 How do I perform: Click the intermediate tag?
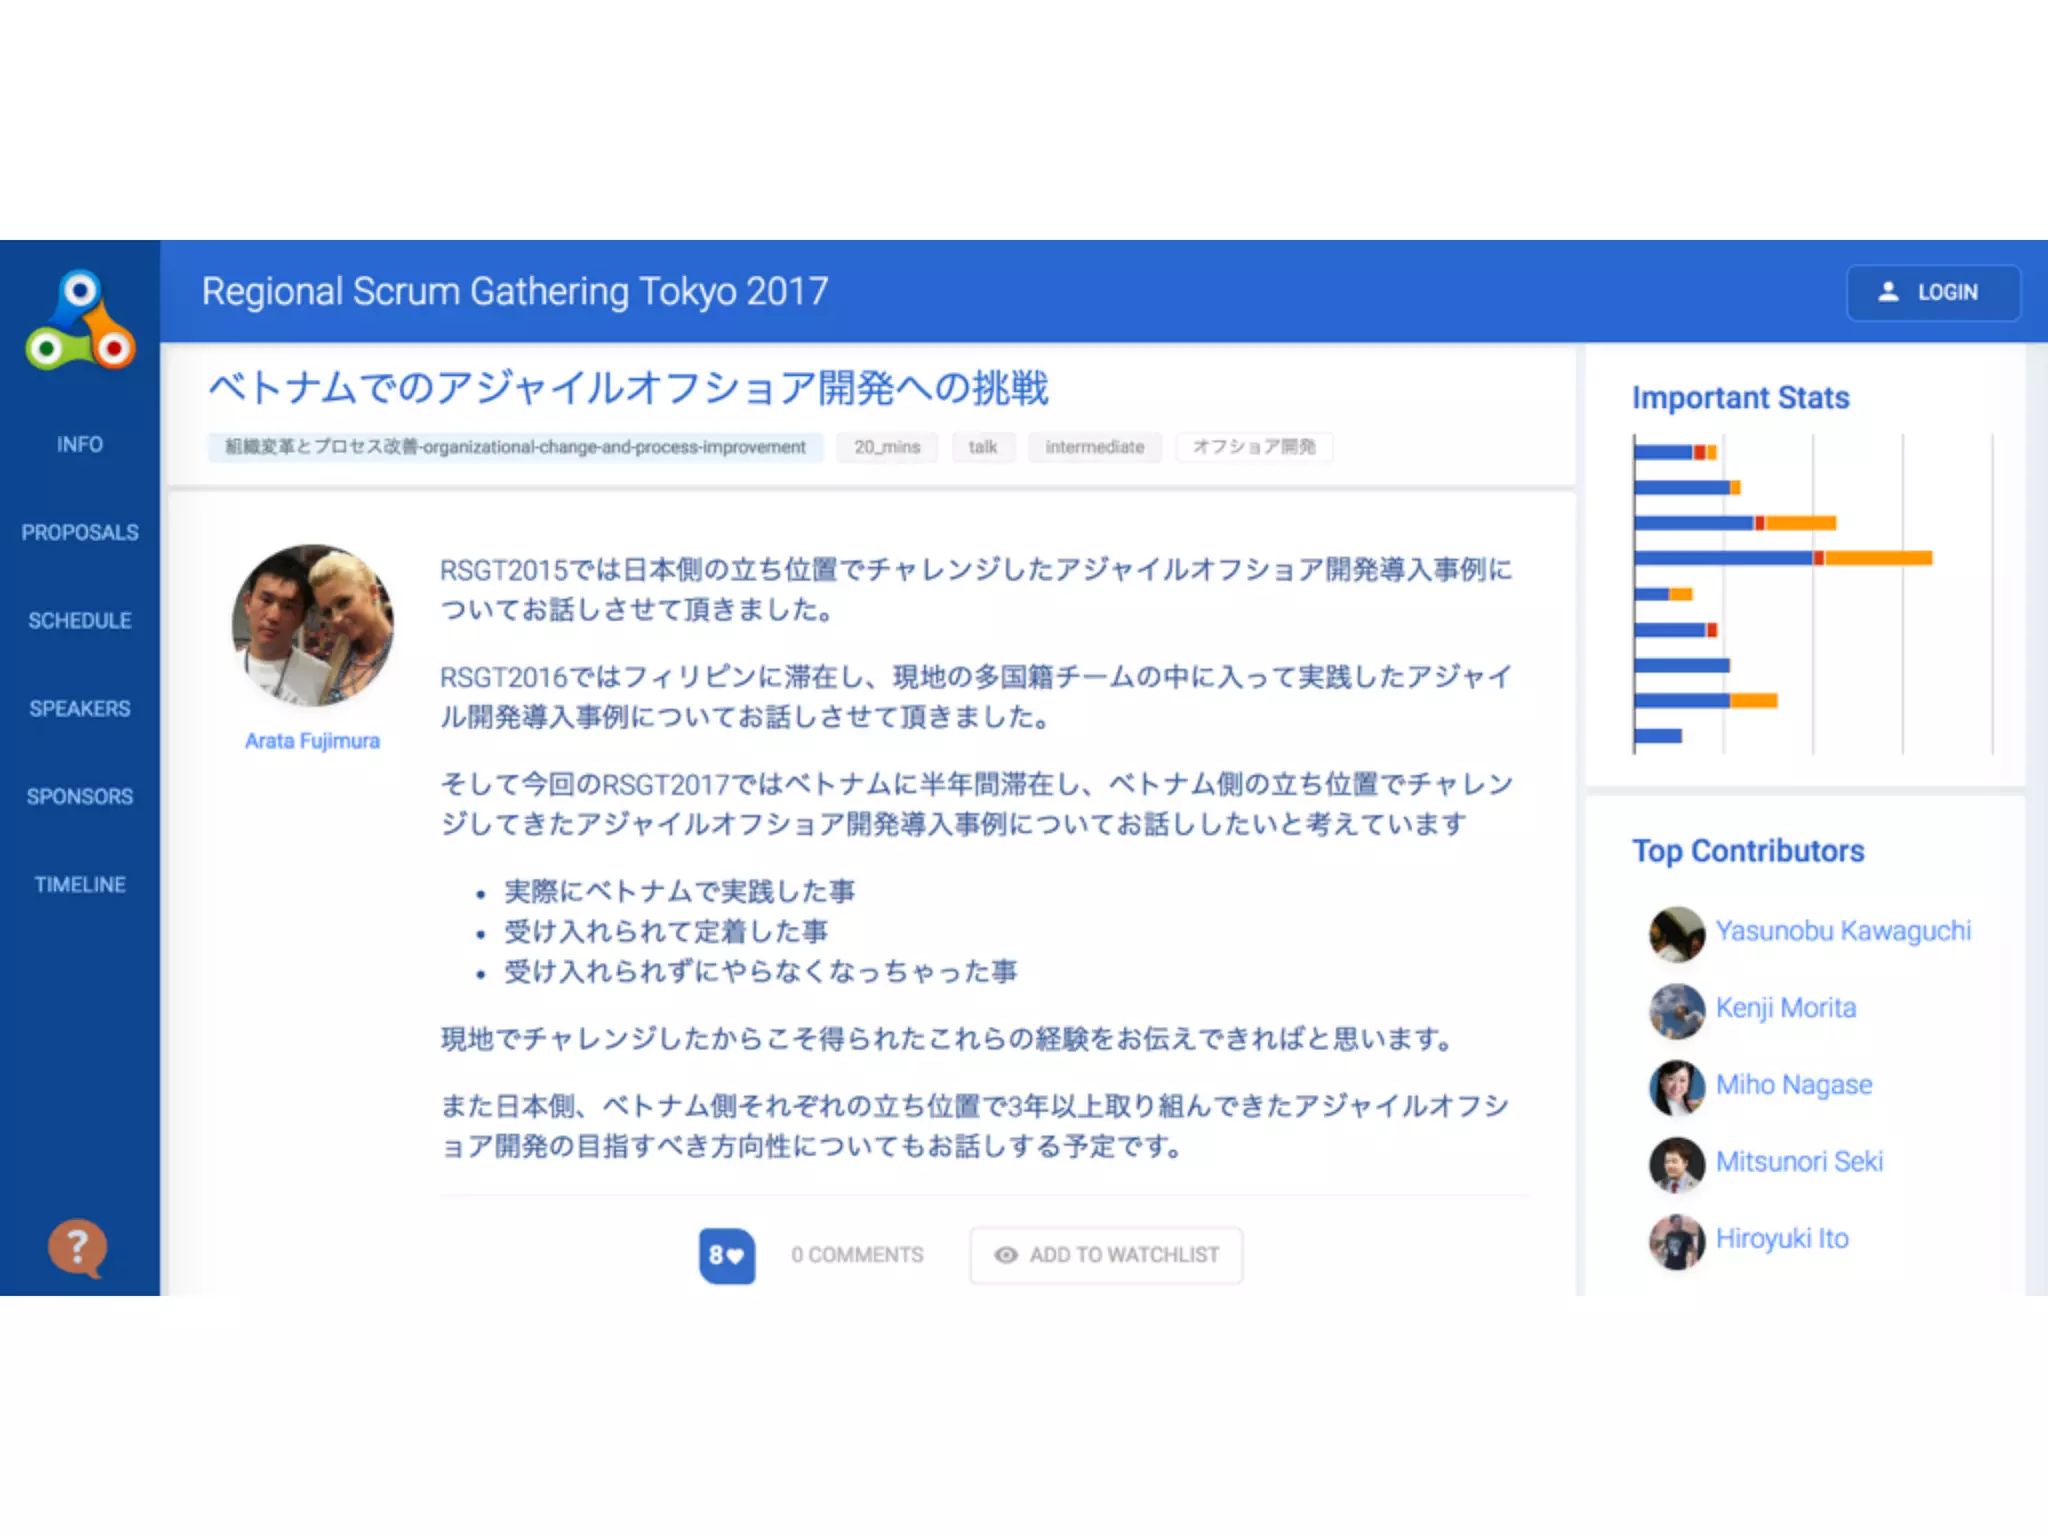pyautogui.click(x=1095, y=447)
